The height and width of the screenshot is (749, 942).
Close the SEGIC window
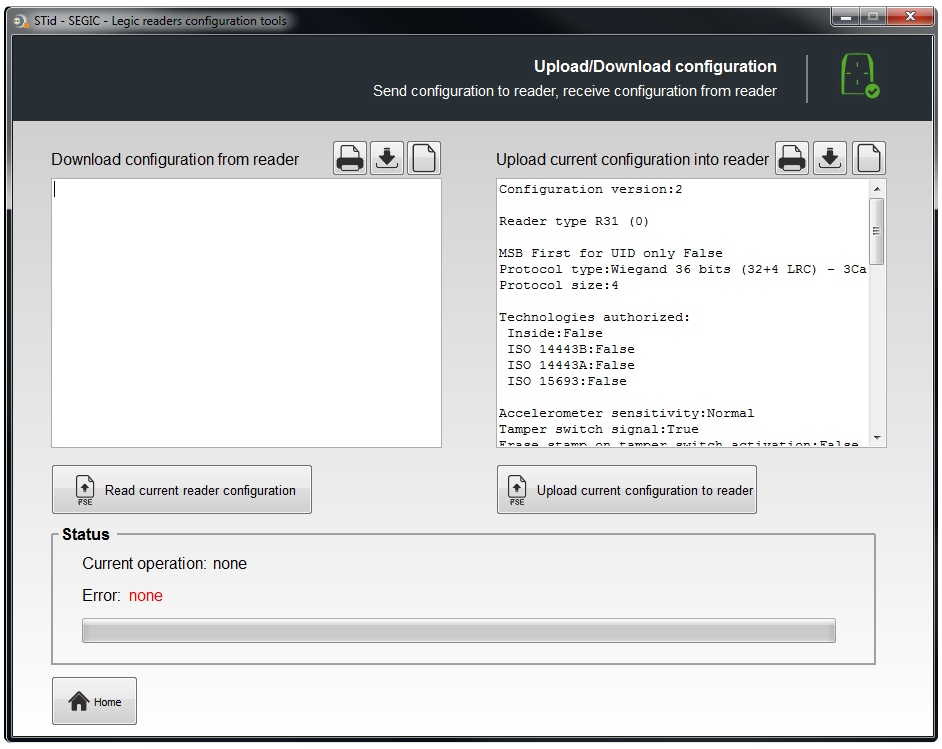point(910,17)
